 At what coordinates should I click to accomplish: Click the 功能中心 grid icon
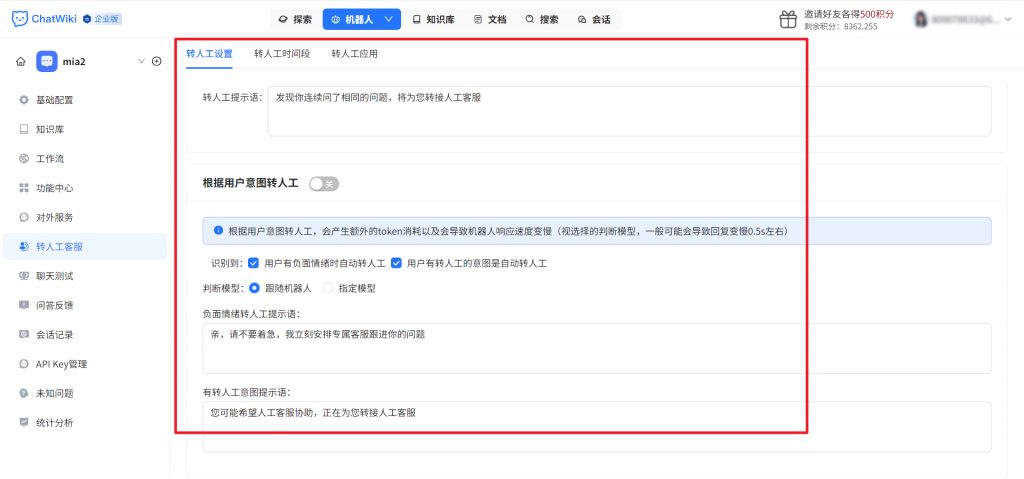point(24,188)
